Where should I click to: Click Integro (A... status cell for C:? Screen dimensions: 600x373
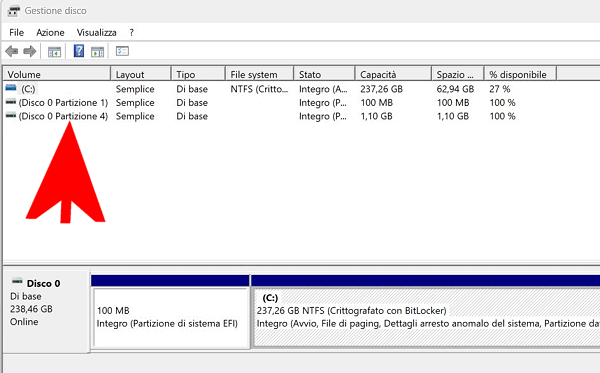pyautogui.click(x=323, y=89)
